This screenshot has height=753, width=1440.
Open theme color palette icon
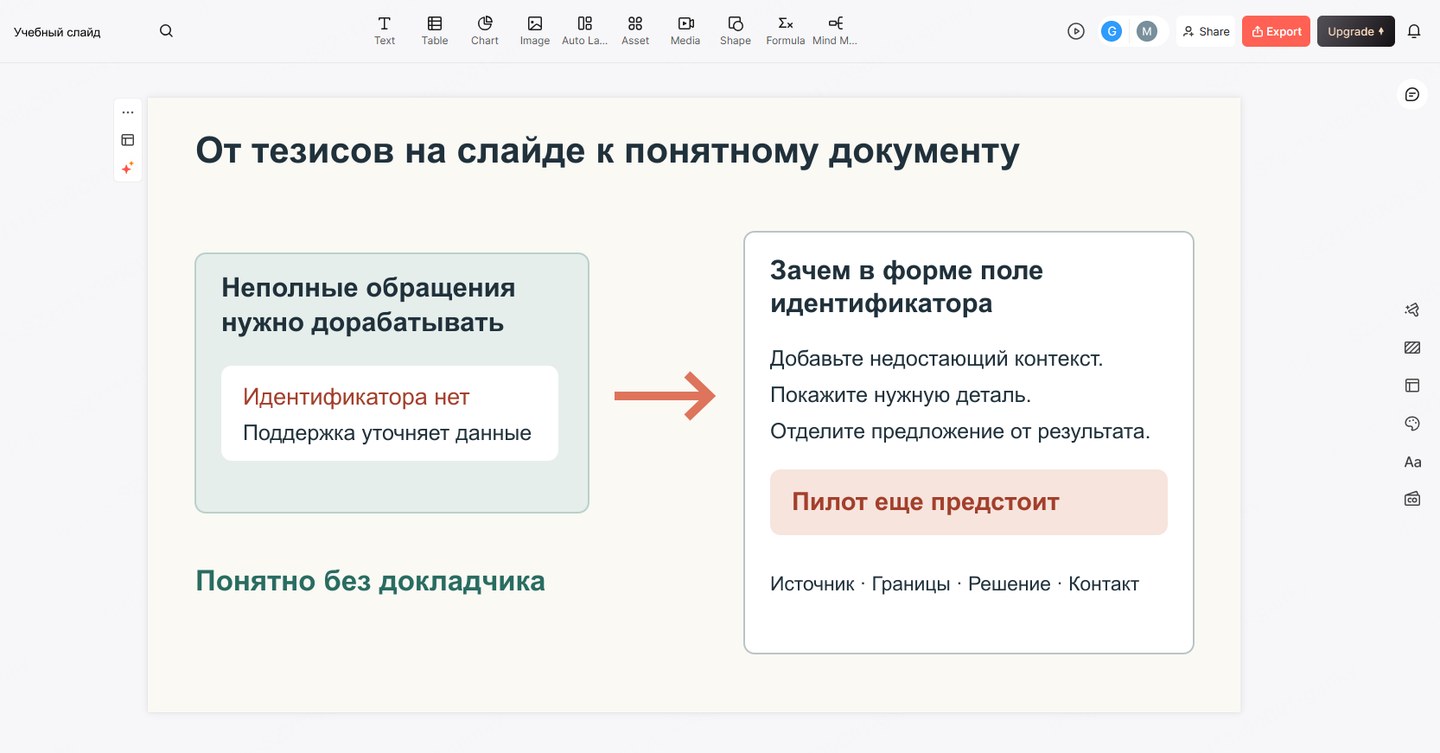click(1412, 423)
